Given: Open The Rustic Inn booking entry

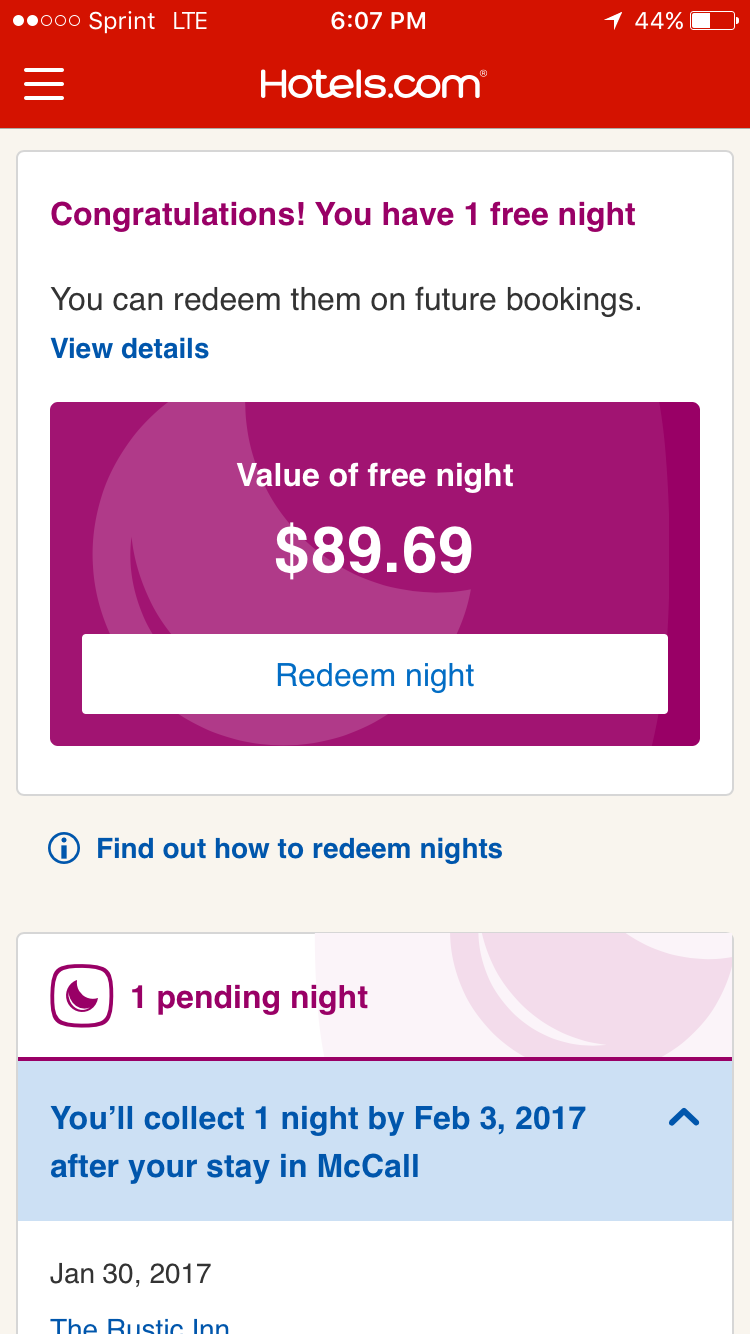Looking at the screenshot, I should pyautogui.click(x=139, y=1324).
